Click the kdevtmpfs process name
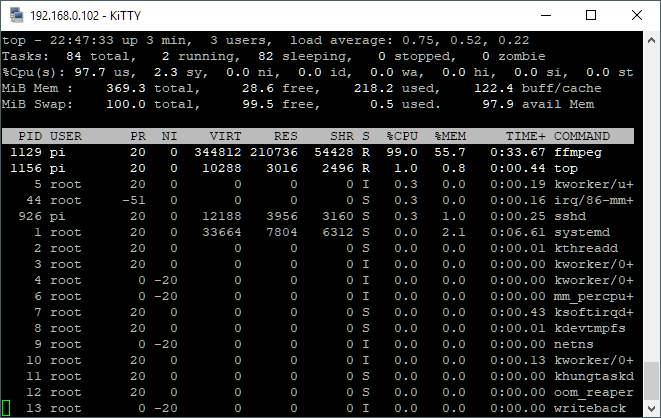Viewport: 661px width, 418px height. (x=590, y=329)
